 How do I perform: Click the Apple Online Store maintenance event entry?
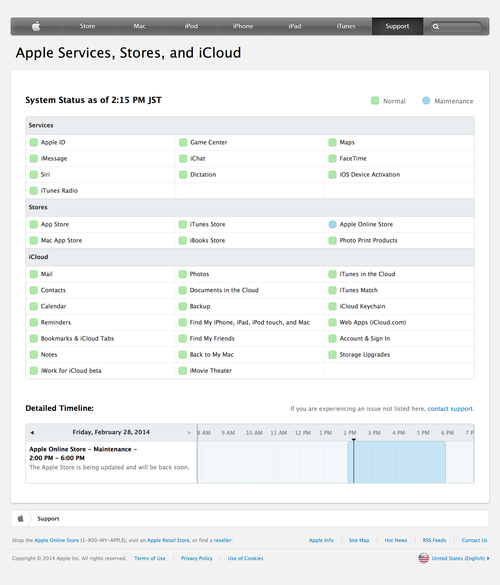point(111,462)
